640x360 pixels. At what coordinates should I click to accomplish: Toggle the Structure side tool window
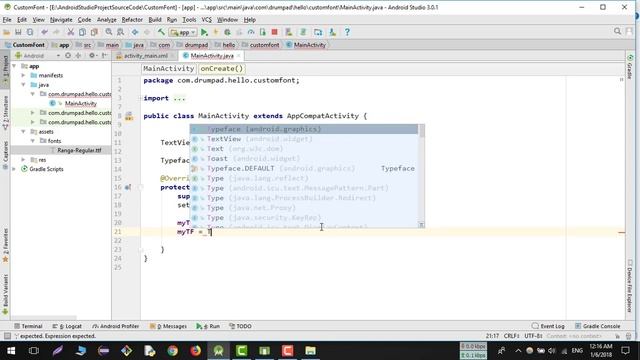click(5, 113)
